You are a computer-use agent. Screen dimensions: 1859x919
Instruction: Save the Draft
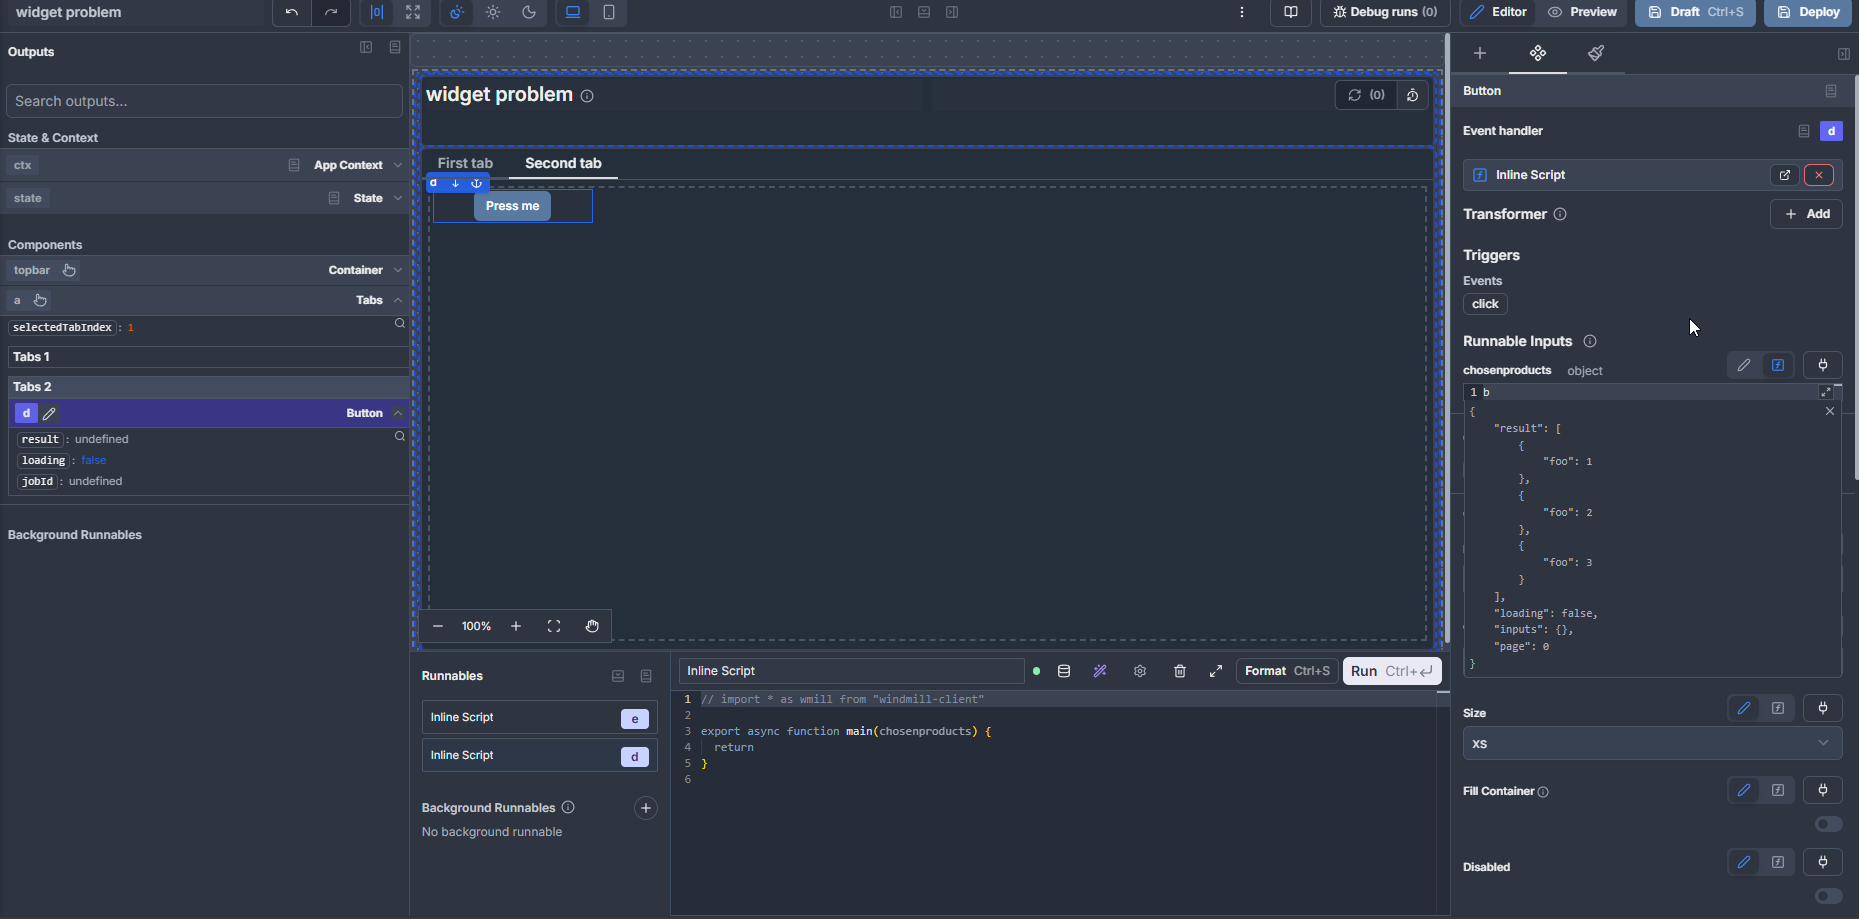[1695, 12]
